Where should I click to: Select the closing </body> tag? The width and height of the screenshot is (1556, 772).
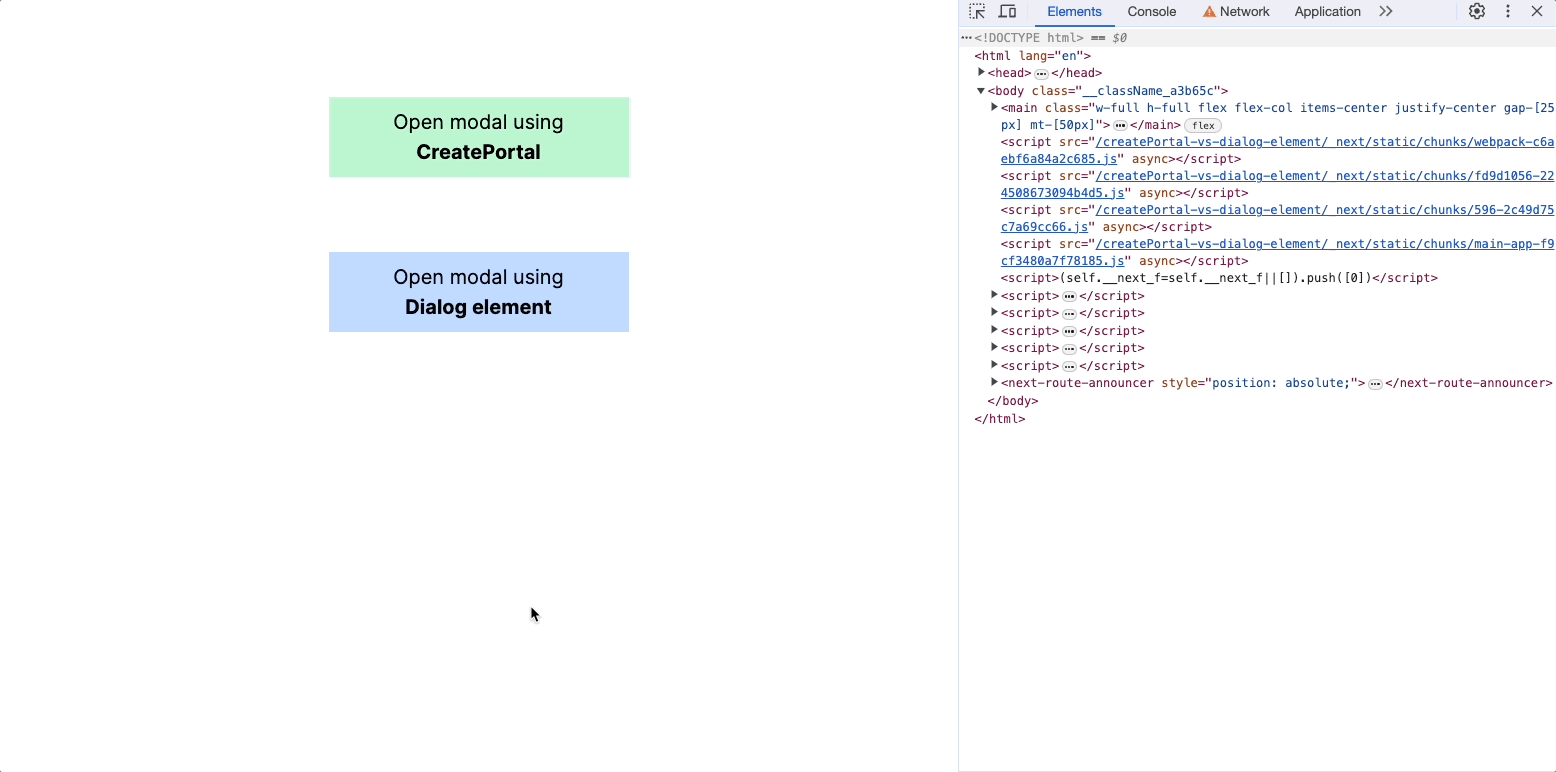point(1013,401)
